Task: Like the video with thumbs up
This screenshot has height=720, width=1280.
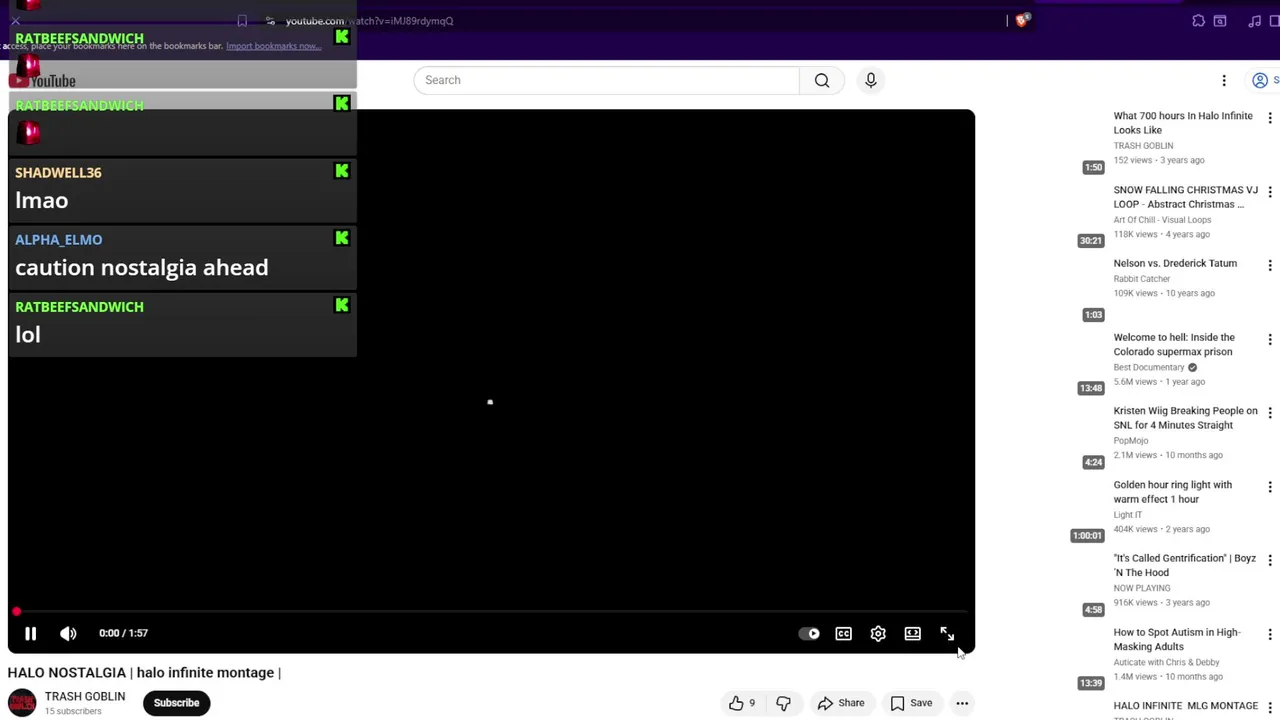Action: pos(741,703)
